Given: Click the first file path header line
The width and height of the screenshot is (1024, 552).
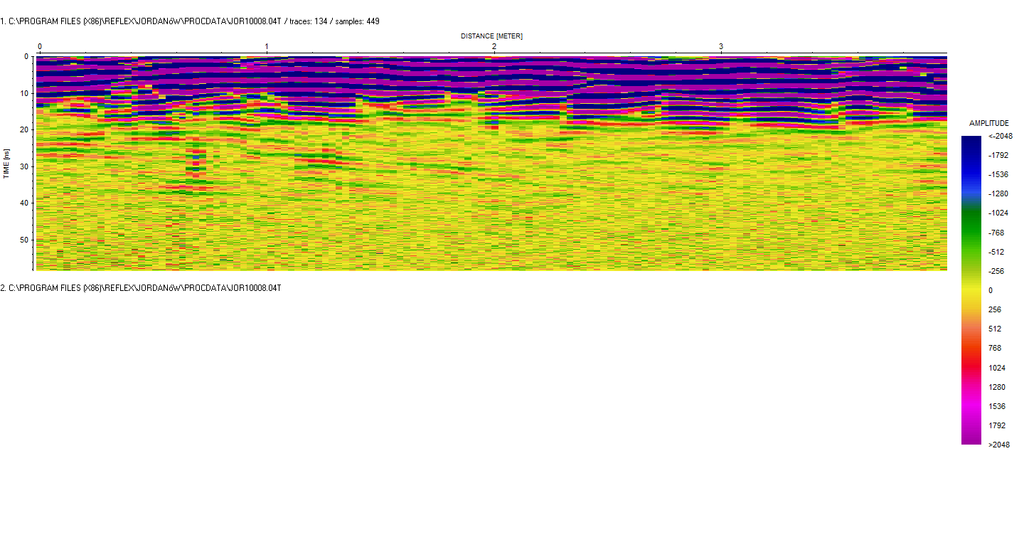Looking at the screenshot, I should [190, 20].
